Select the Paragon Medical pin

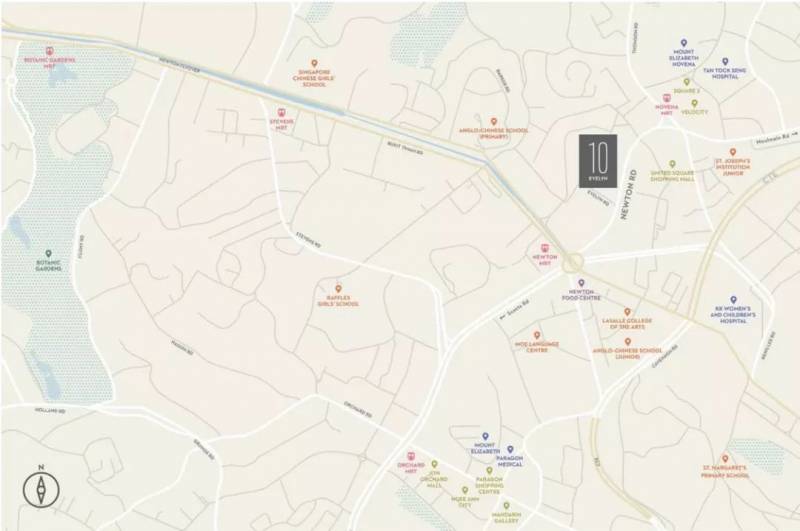click(x=510, y=450)
